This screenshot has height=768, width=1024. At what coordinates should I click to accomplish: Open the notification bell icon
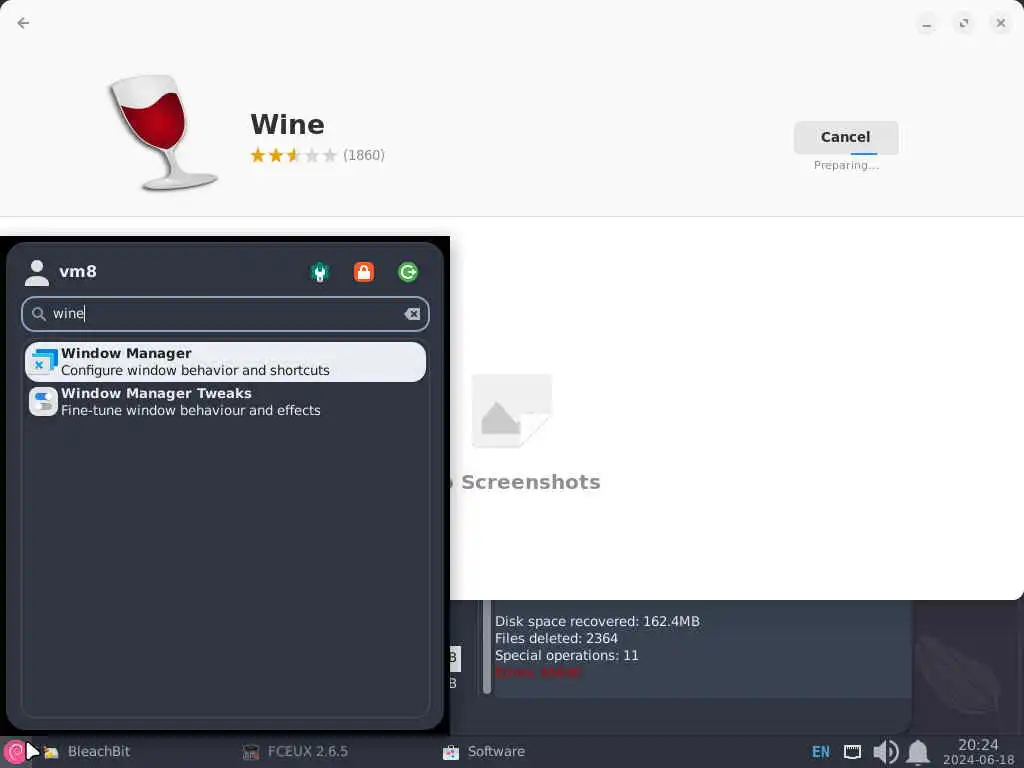[x=918, y=752]
